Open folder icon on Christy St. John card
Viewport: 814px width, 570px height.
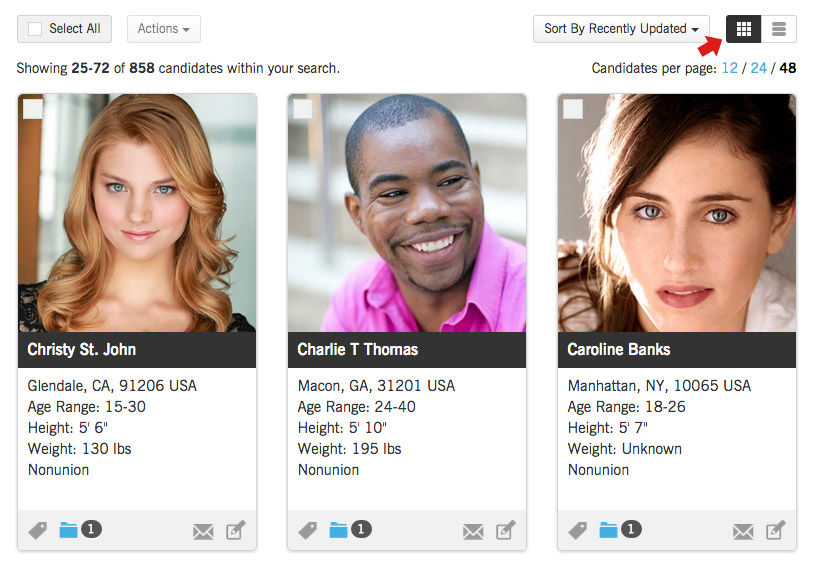[x=69, y=530]
